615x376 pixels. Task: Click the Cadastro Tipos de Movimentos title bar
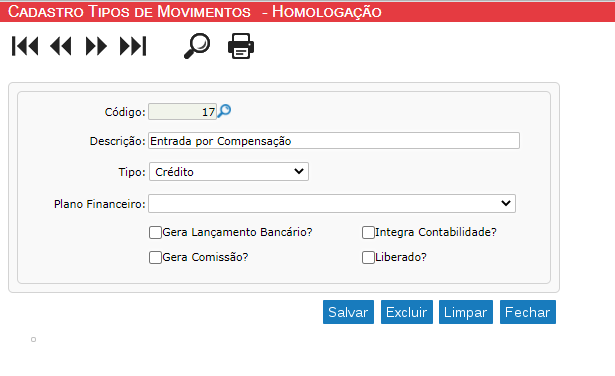point(308,11)
